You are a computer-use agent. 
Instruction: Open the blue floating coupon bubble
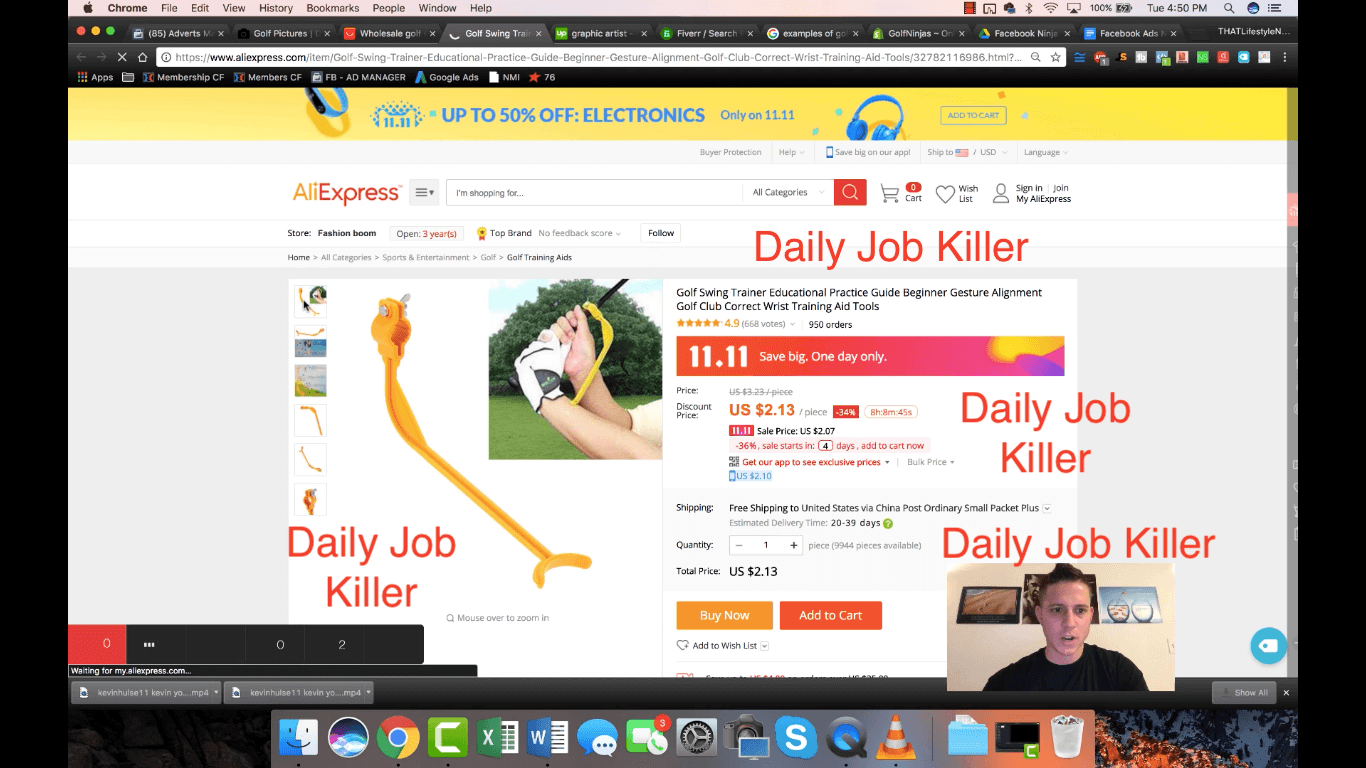[x=1268, y=645]
